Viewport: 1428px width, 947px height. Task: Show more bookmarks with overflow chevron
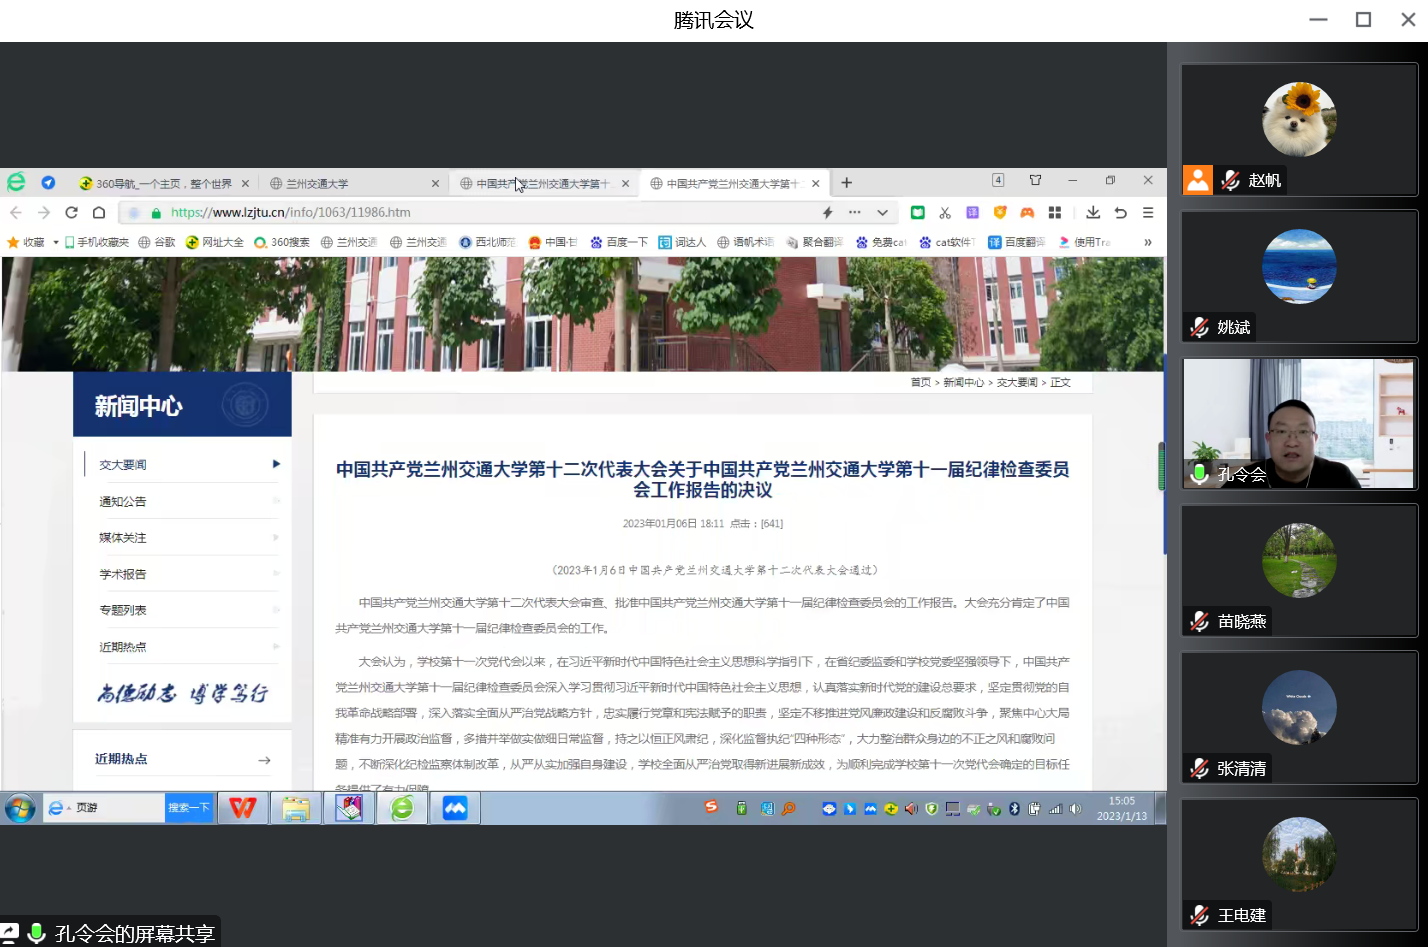1147,242
